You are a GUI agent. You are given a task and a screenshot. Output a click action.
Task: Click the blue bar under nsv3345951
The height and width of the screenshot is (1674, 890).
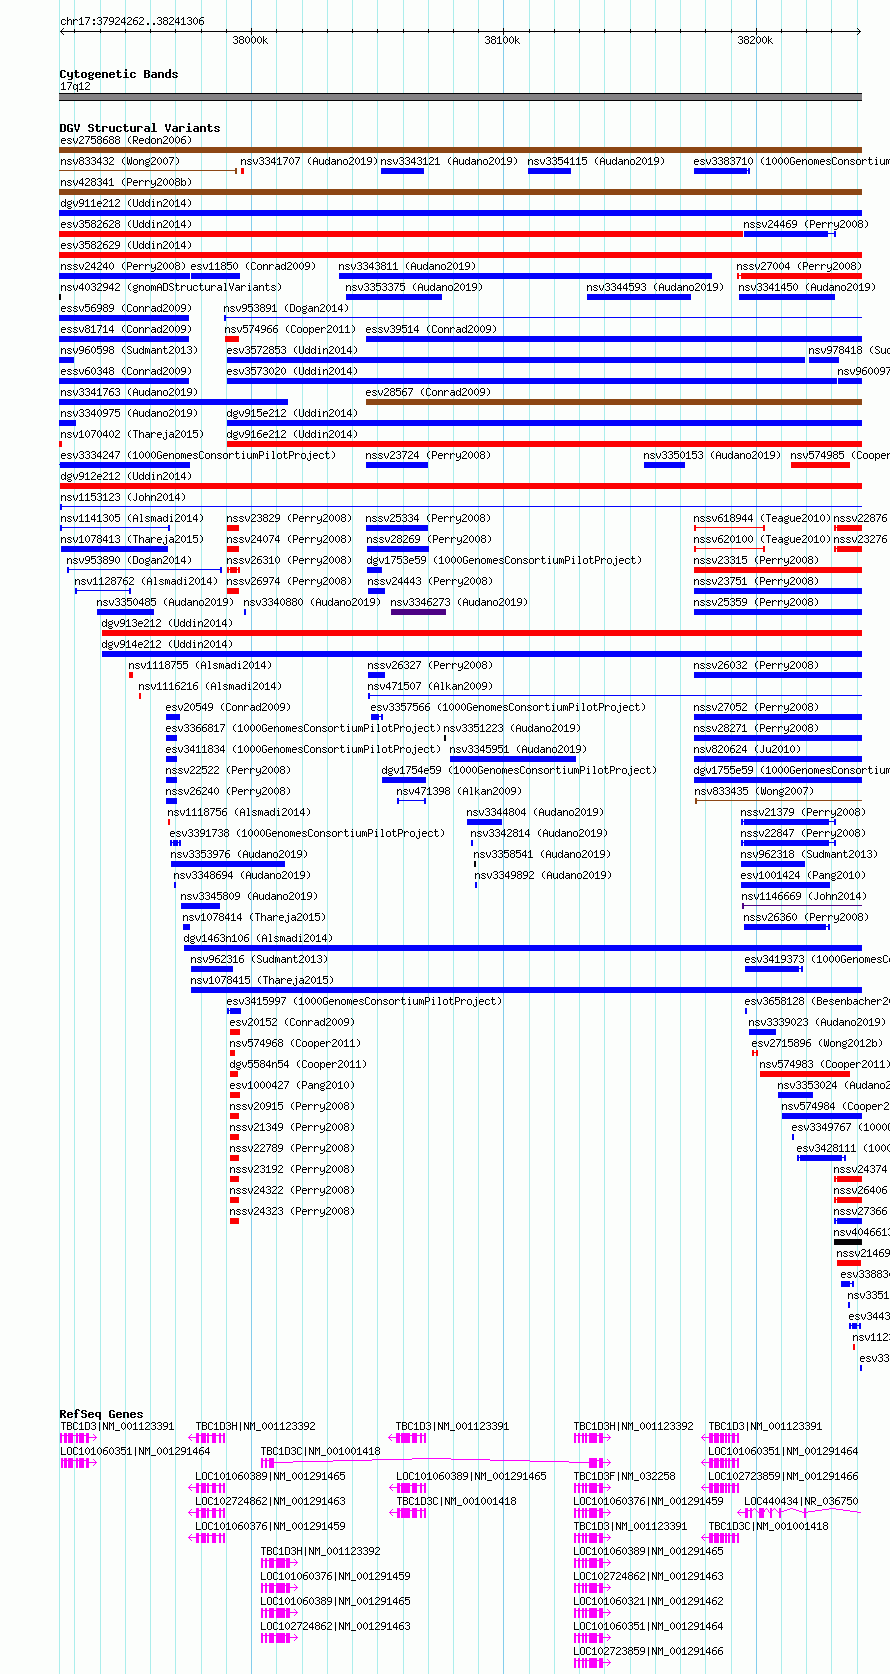pos(513,759)
